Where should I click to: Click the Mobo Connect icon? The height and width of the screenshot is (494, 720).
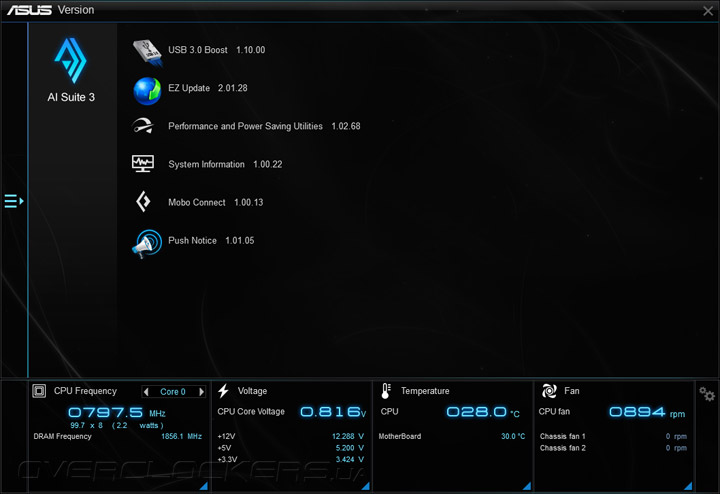pos(143,202)
